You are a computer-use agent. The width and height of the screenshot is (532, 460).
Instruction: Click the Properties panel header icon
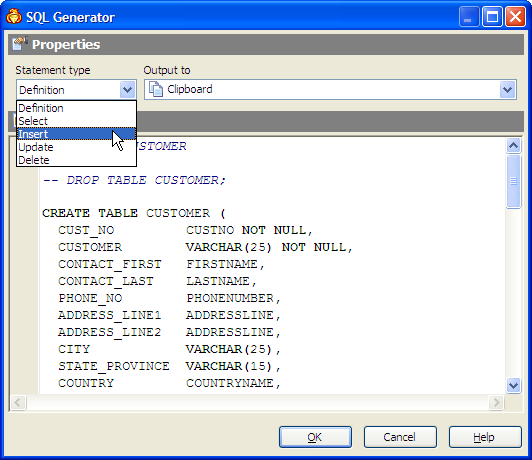tap(19, 44)
